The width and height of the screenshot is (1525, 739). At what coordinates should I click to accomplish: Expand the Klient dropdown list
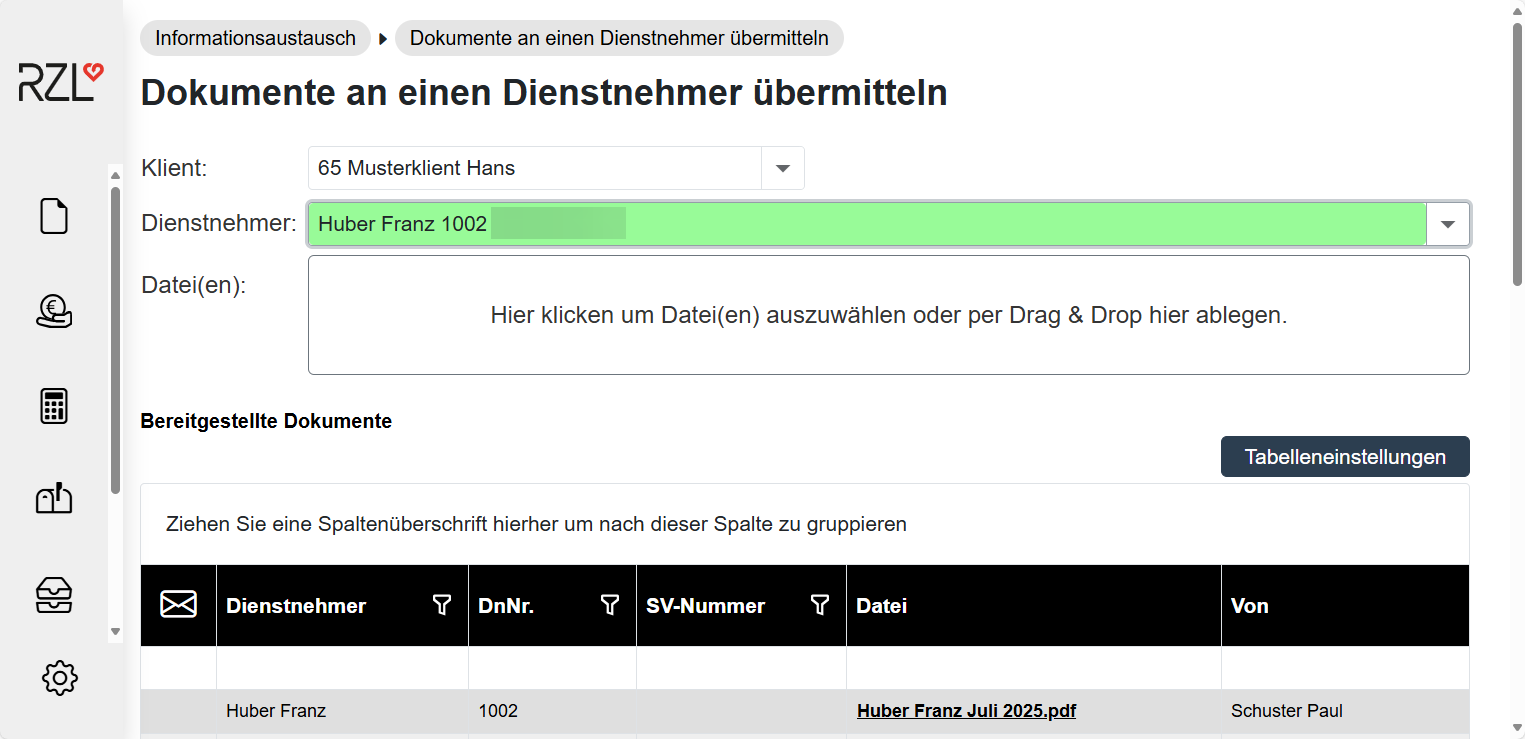coord(783,168)
